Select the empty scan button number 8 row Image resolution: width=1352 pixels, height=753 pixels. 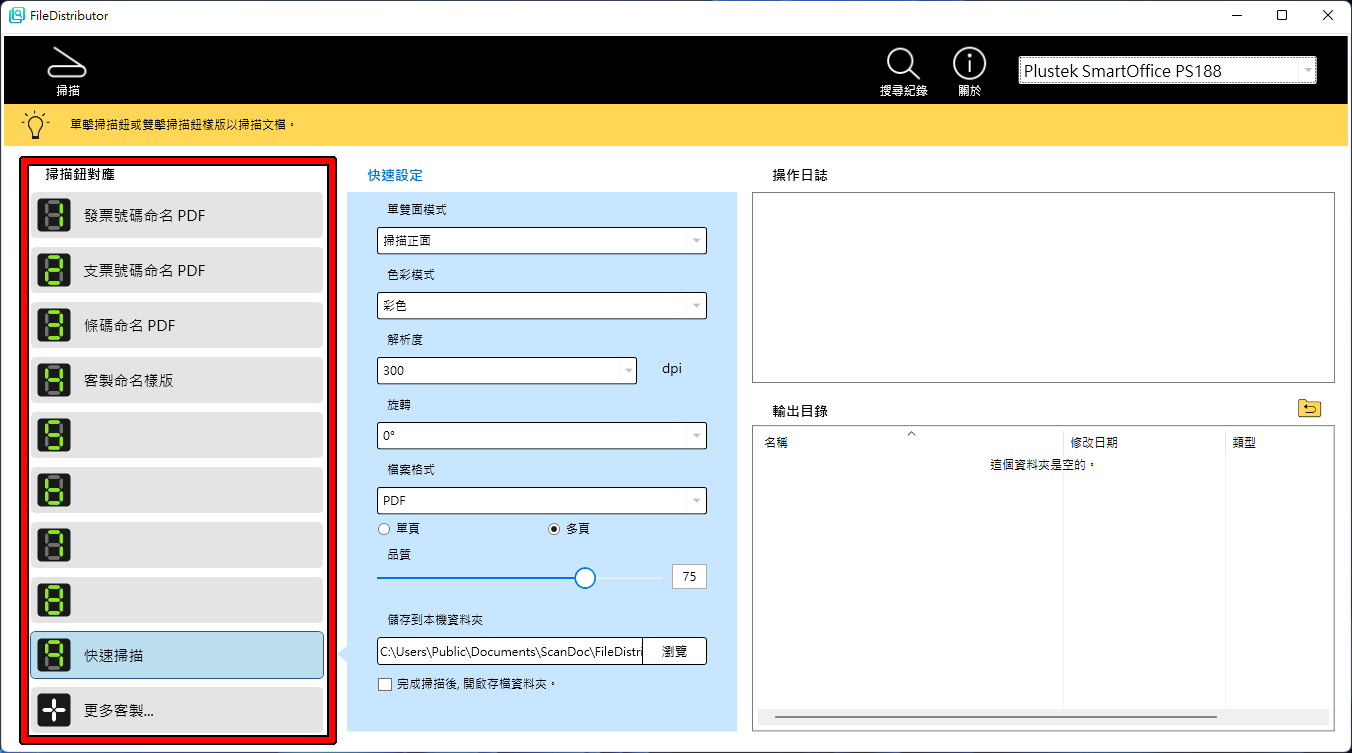coord(177,600)
